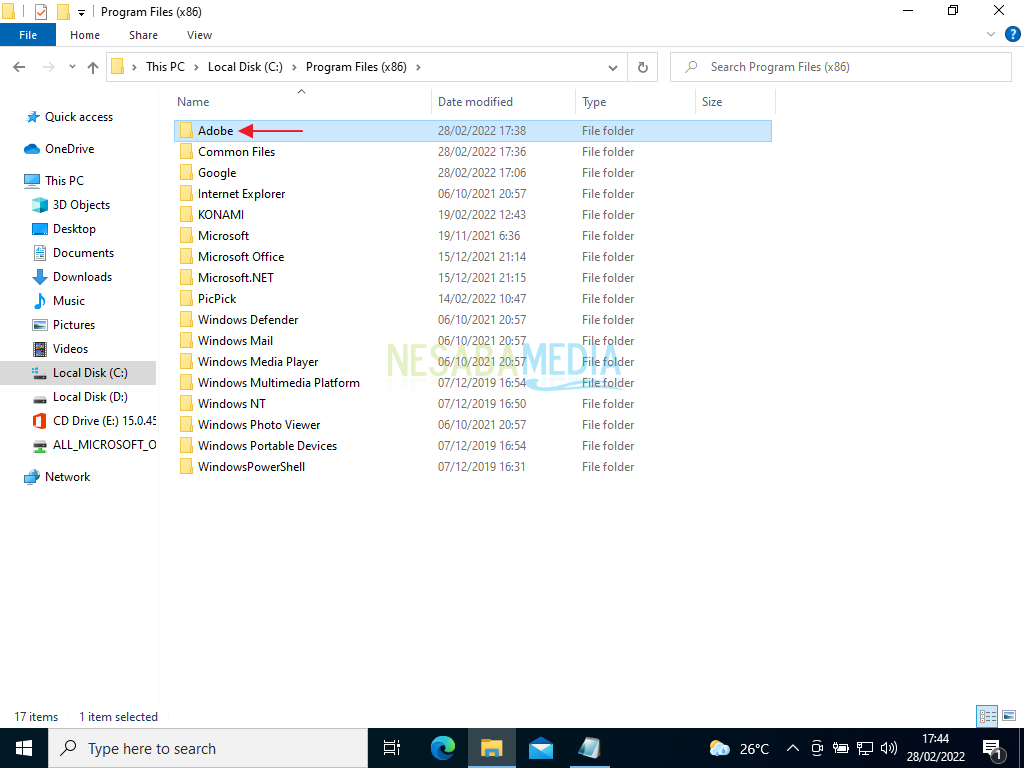Click the Properties icon in the quick access toolbar
The image size is (1024, 768).
coord(40,11)
